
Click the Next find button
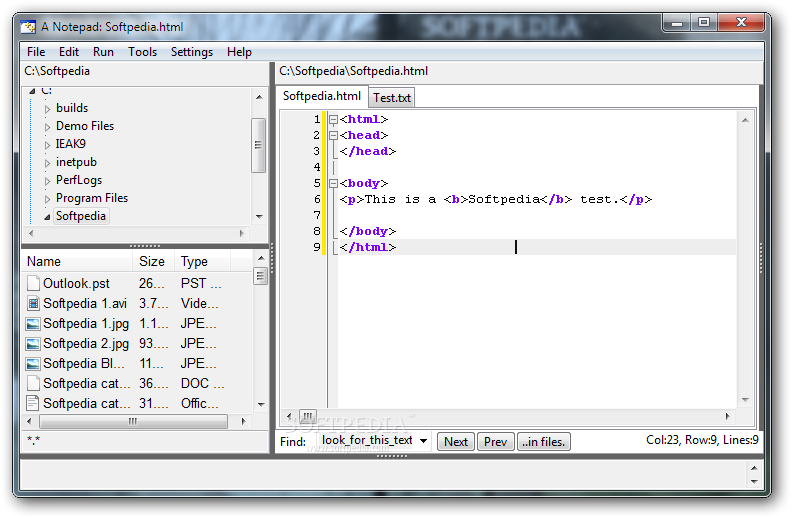coord(456,441)
